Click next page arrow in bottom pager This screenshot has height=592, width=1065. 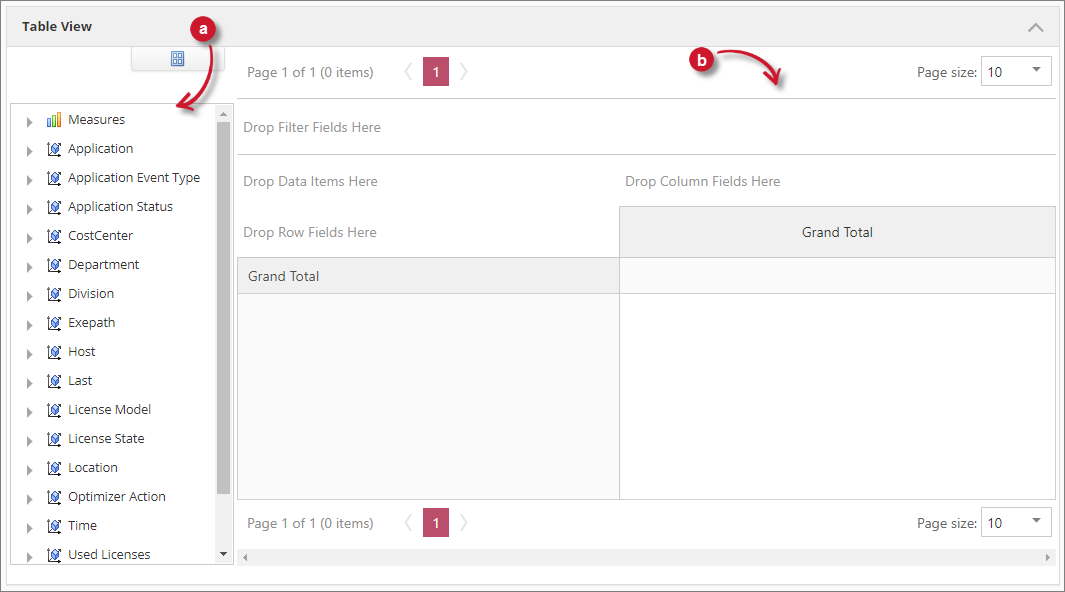tap(463, 522)
